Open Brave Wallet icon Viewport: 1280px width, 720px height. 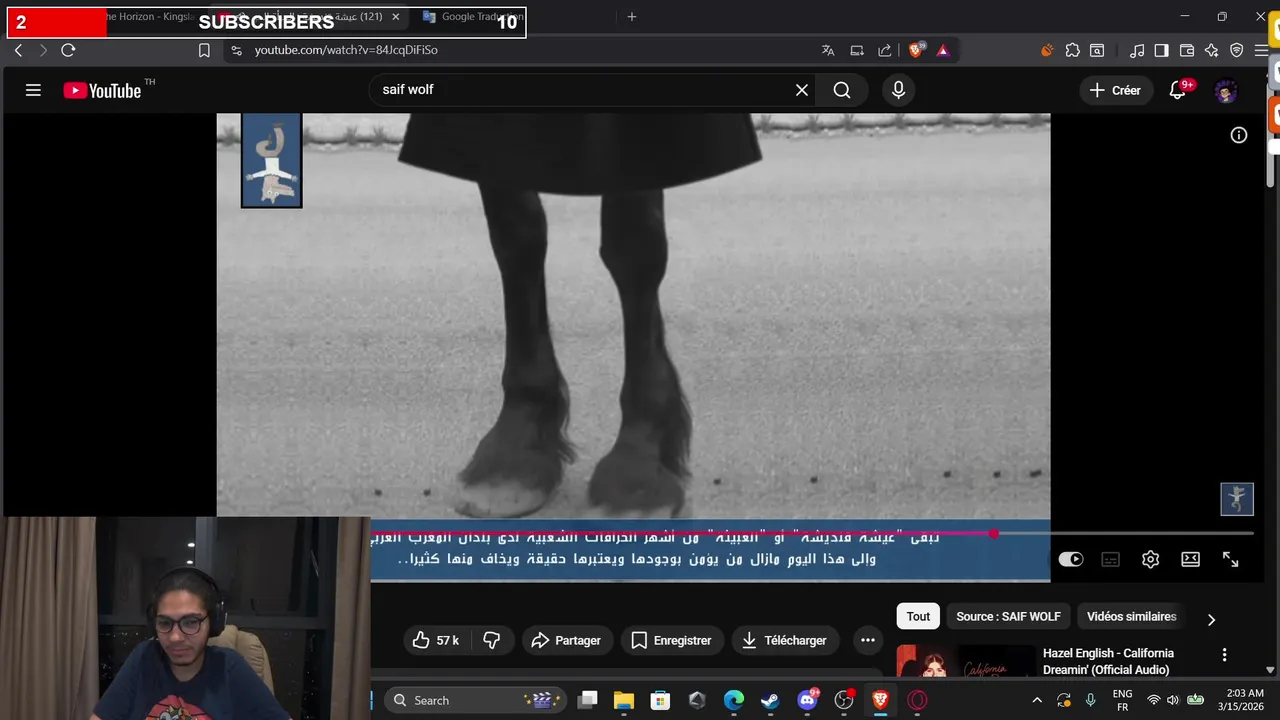(x=1187, y=50)
